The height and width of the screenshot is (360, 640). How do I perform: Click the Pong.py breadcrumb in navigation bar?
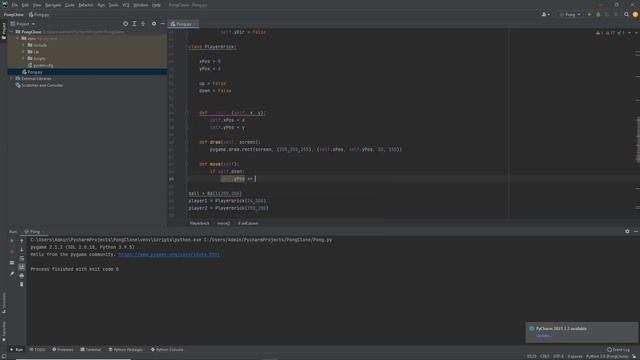(x=39, y=14)
